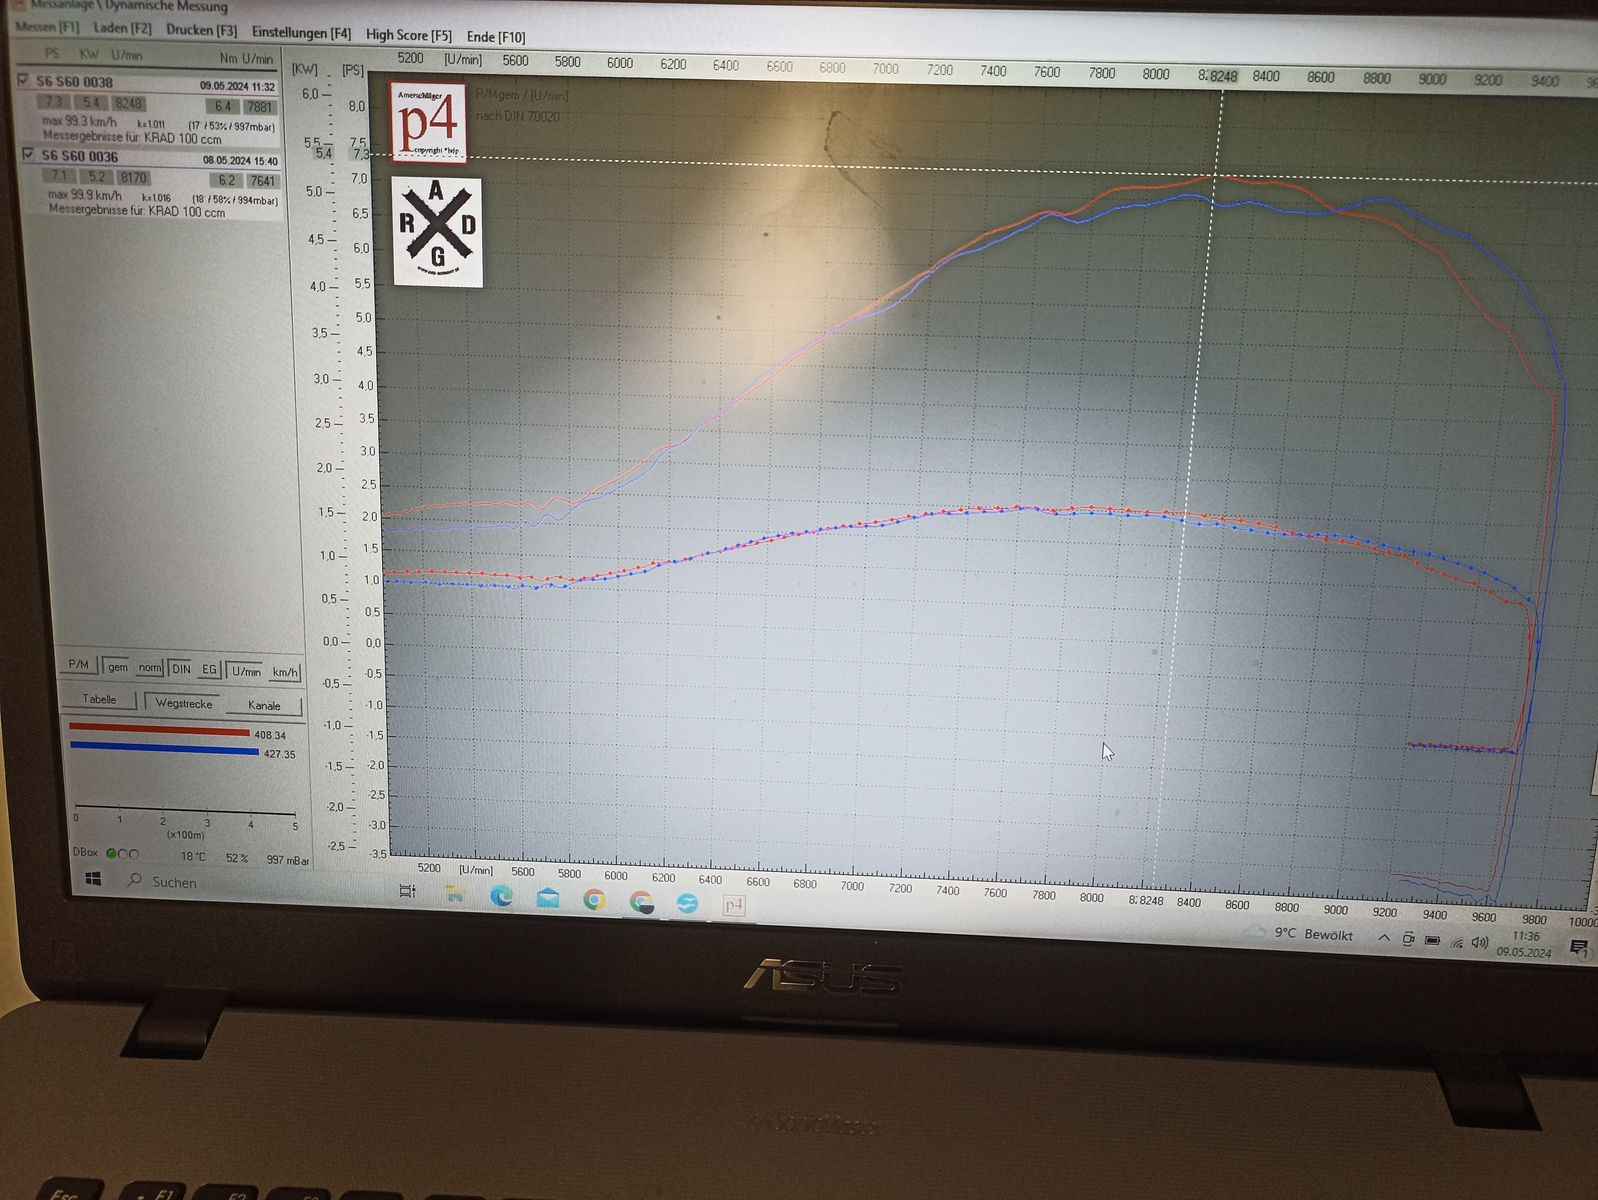Open the Einstellungen [F4] menu
This screenshot has height=1200, width=1598.
pos(301,33)
